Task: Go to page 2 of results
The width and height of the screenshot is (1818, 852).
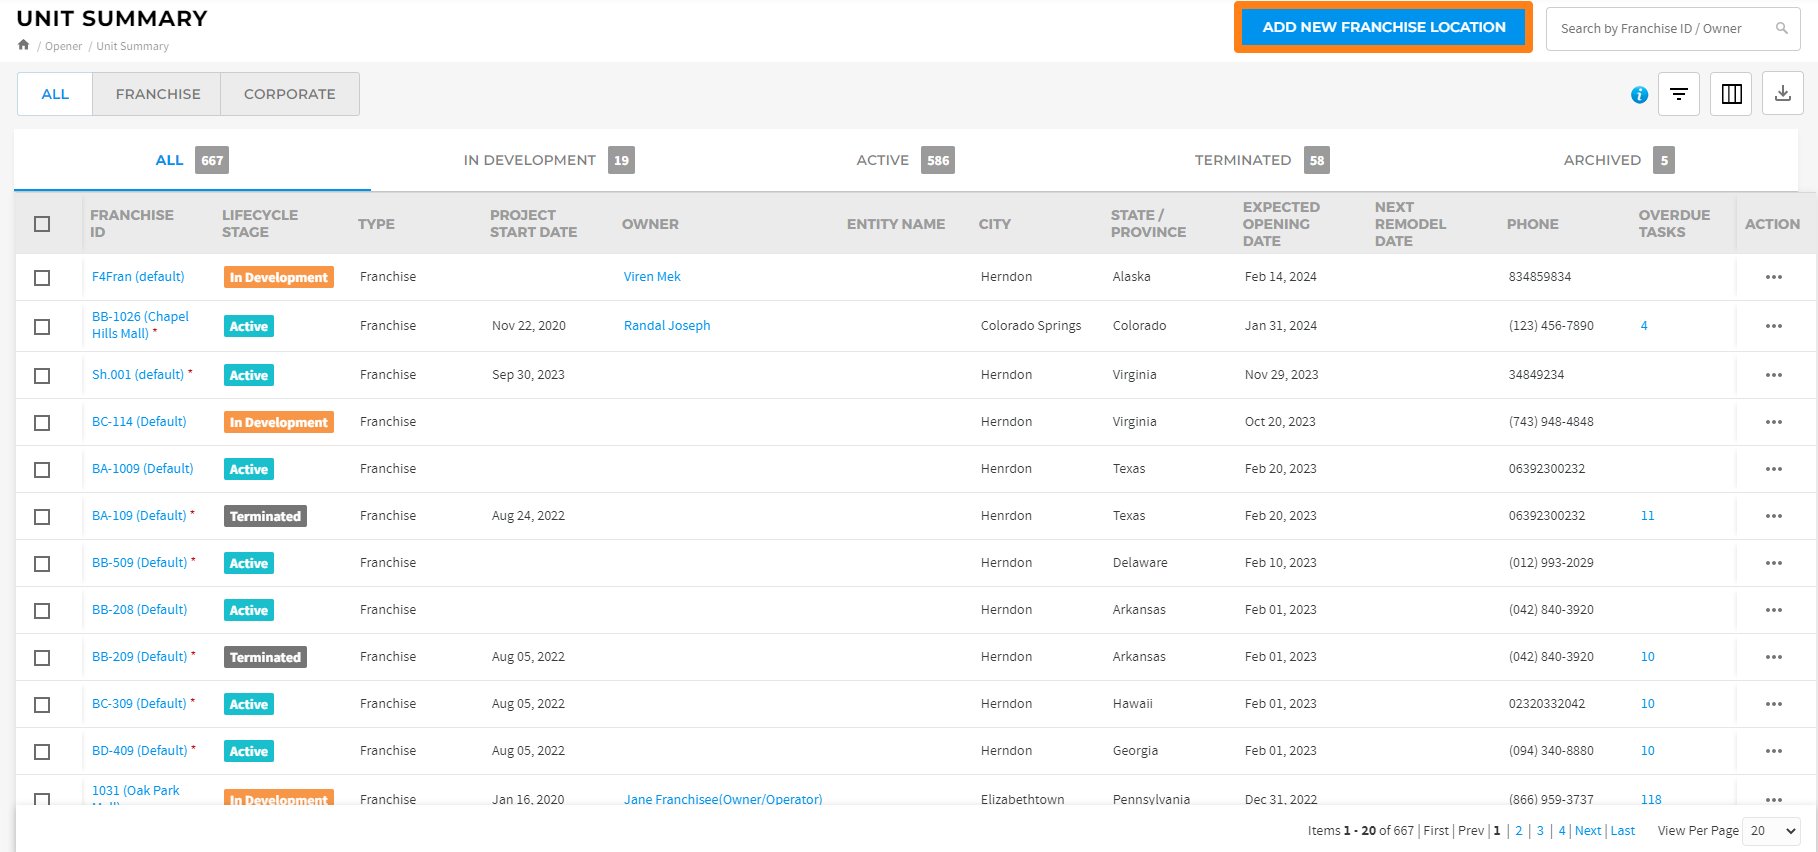Action: pyautogui.click(x=1519, y=831)
